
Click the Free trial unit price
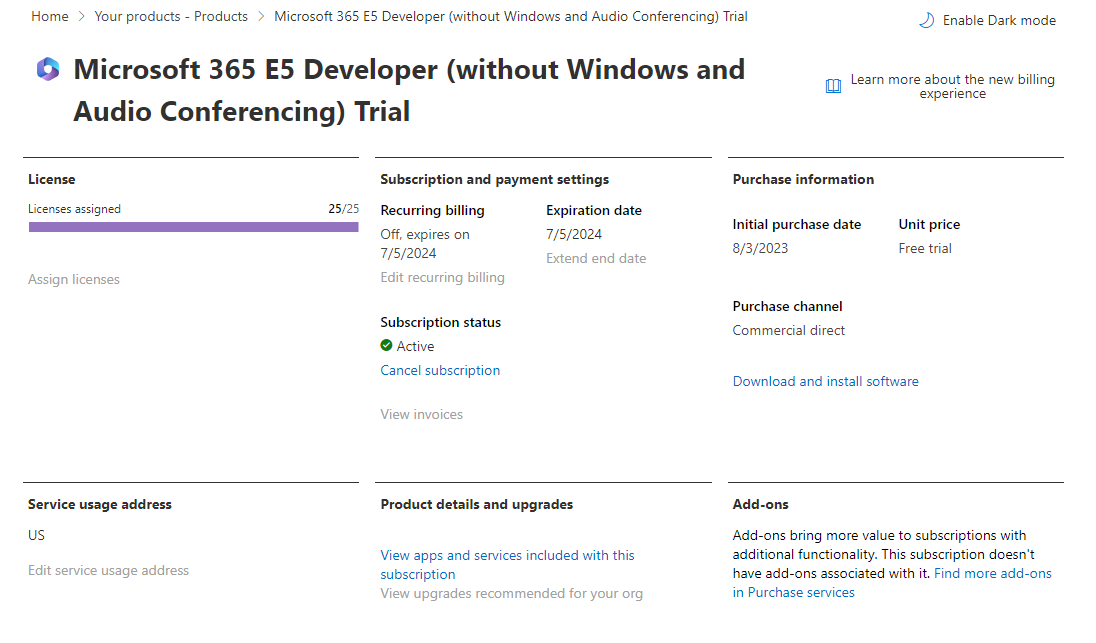pyautogui.click(x=925, y=249)
